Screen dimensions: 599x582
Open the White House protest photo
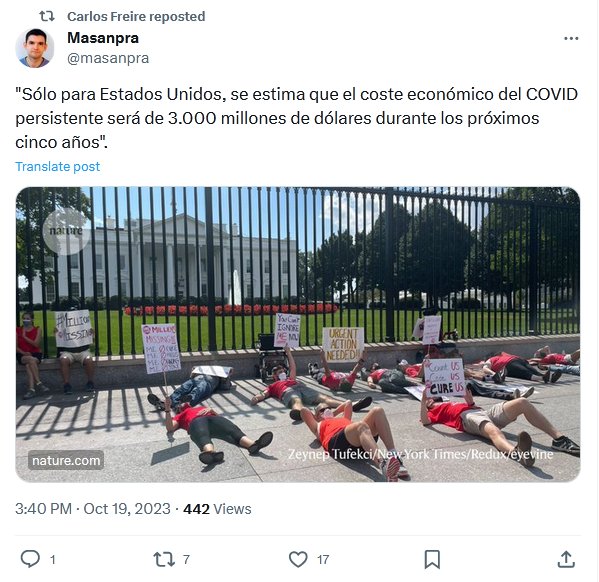(298, 334)
